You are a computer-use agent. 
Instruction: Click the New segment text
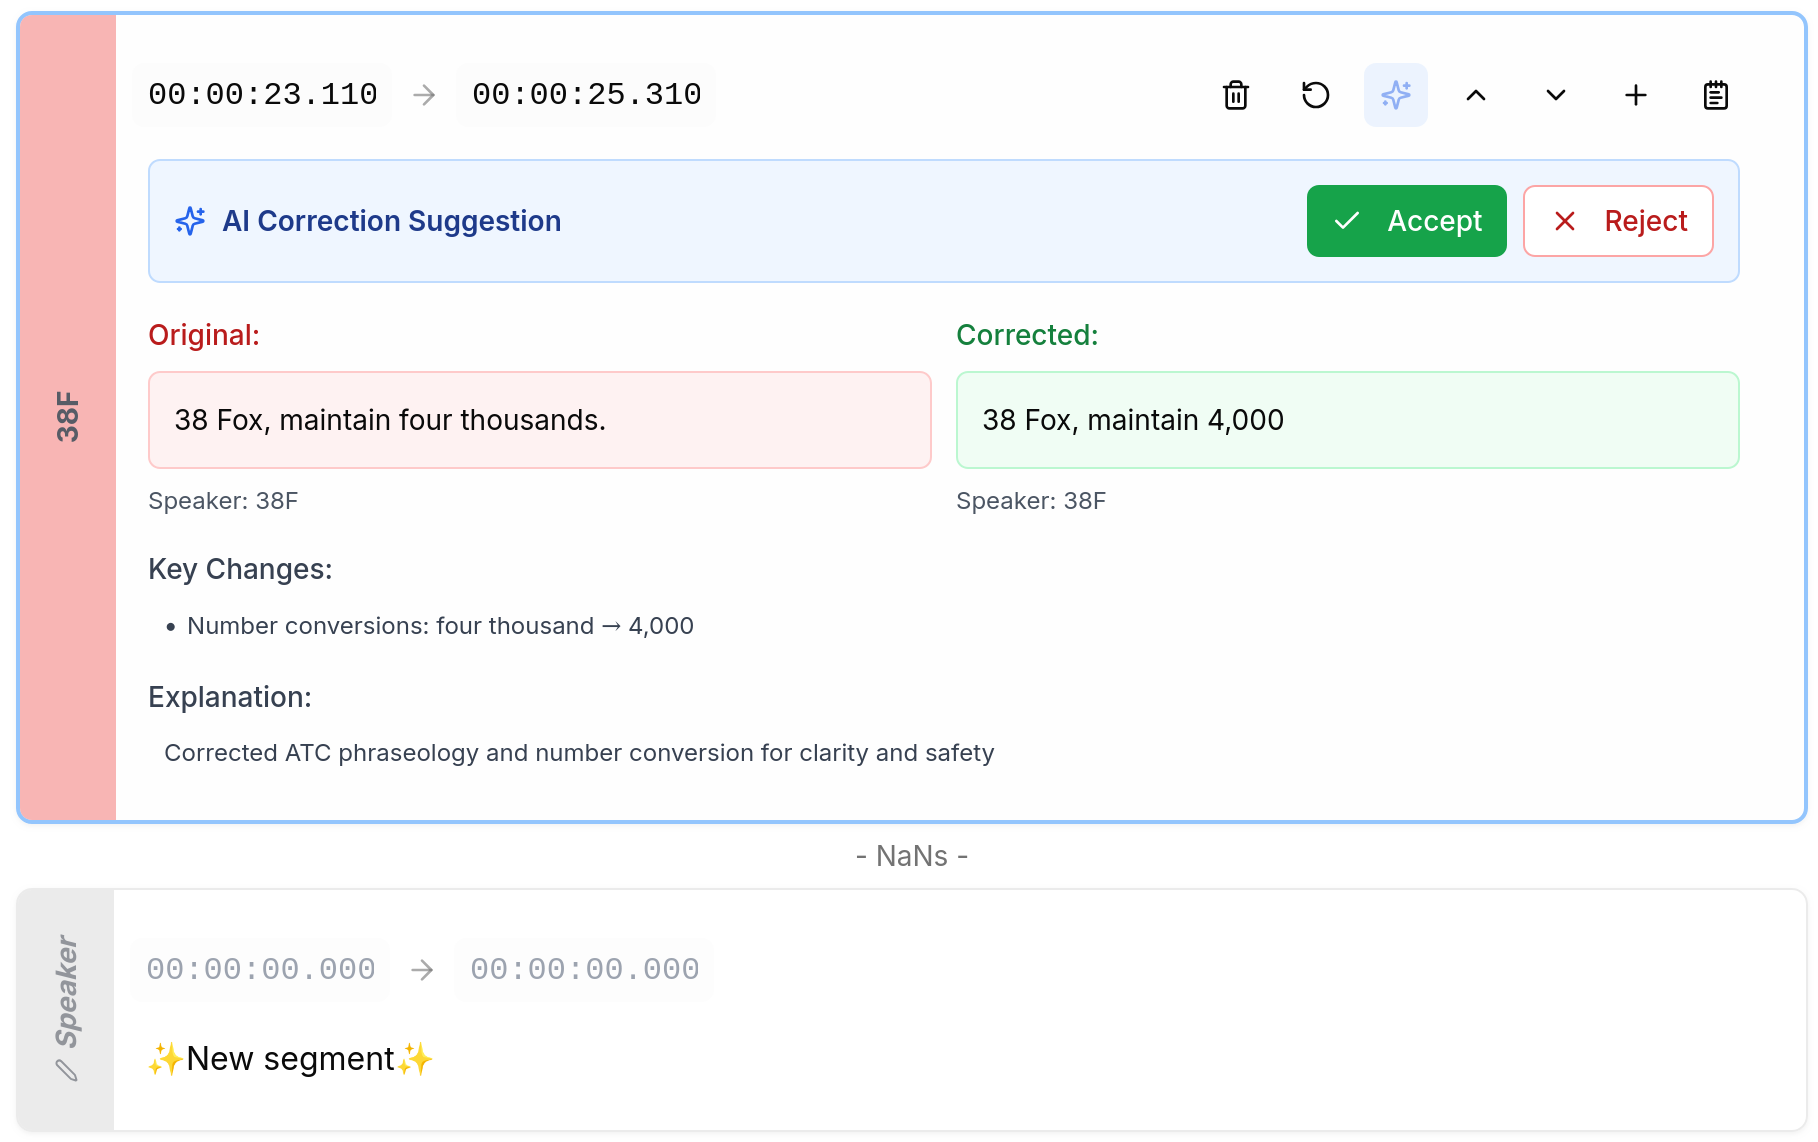(x=290, y=1058)
